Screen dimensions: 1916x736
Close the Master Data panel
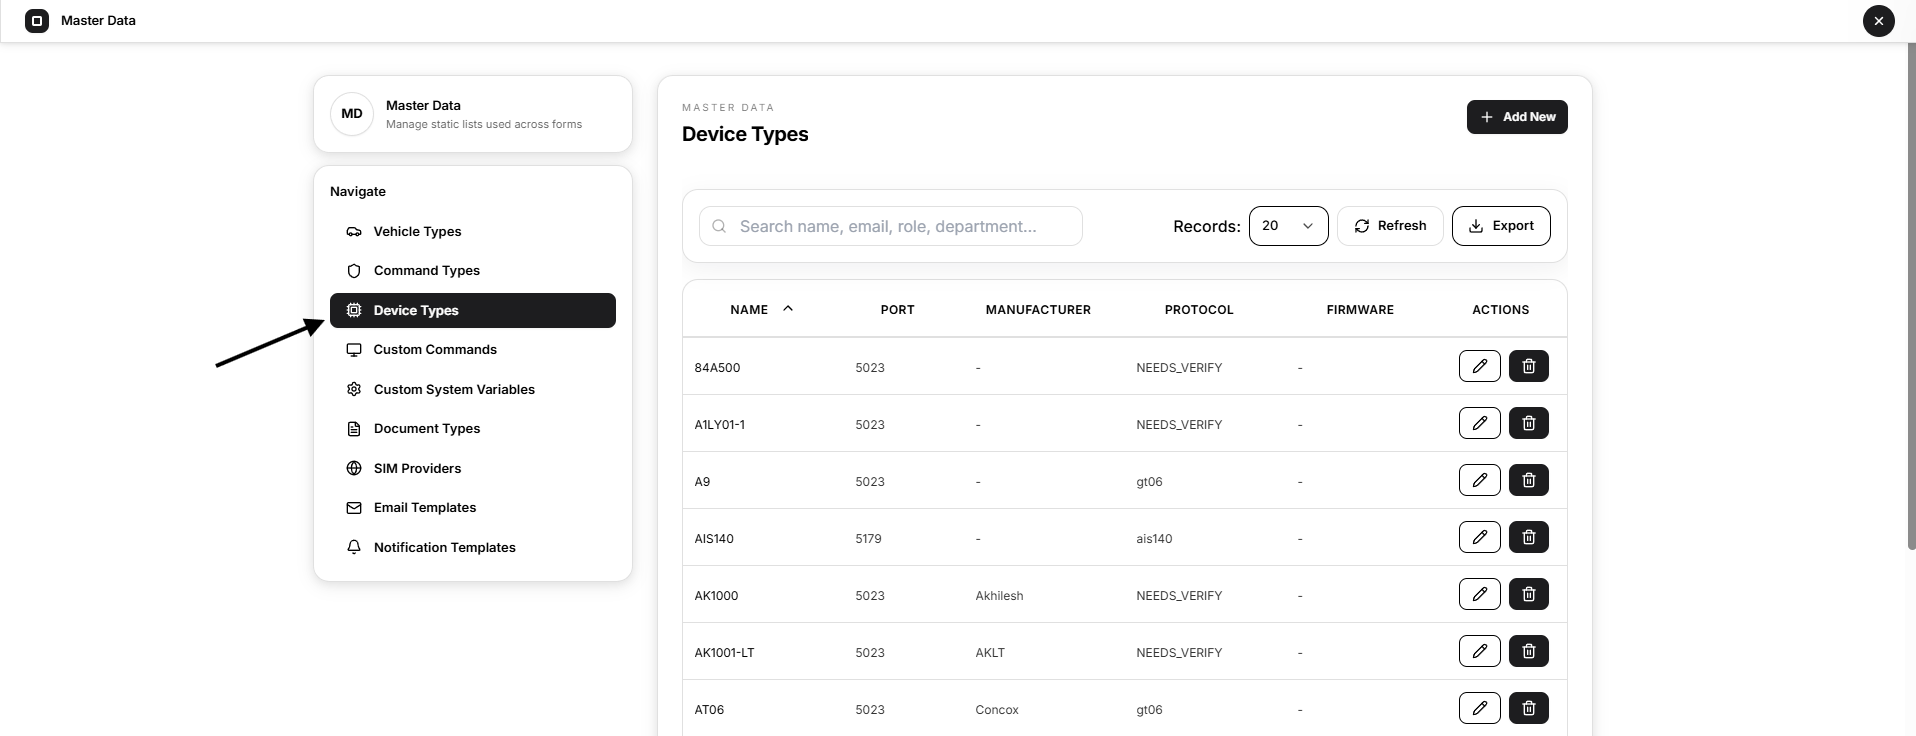[x=1878, y=20]
